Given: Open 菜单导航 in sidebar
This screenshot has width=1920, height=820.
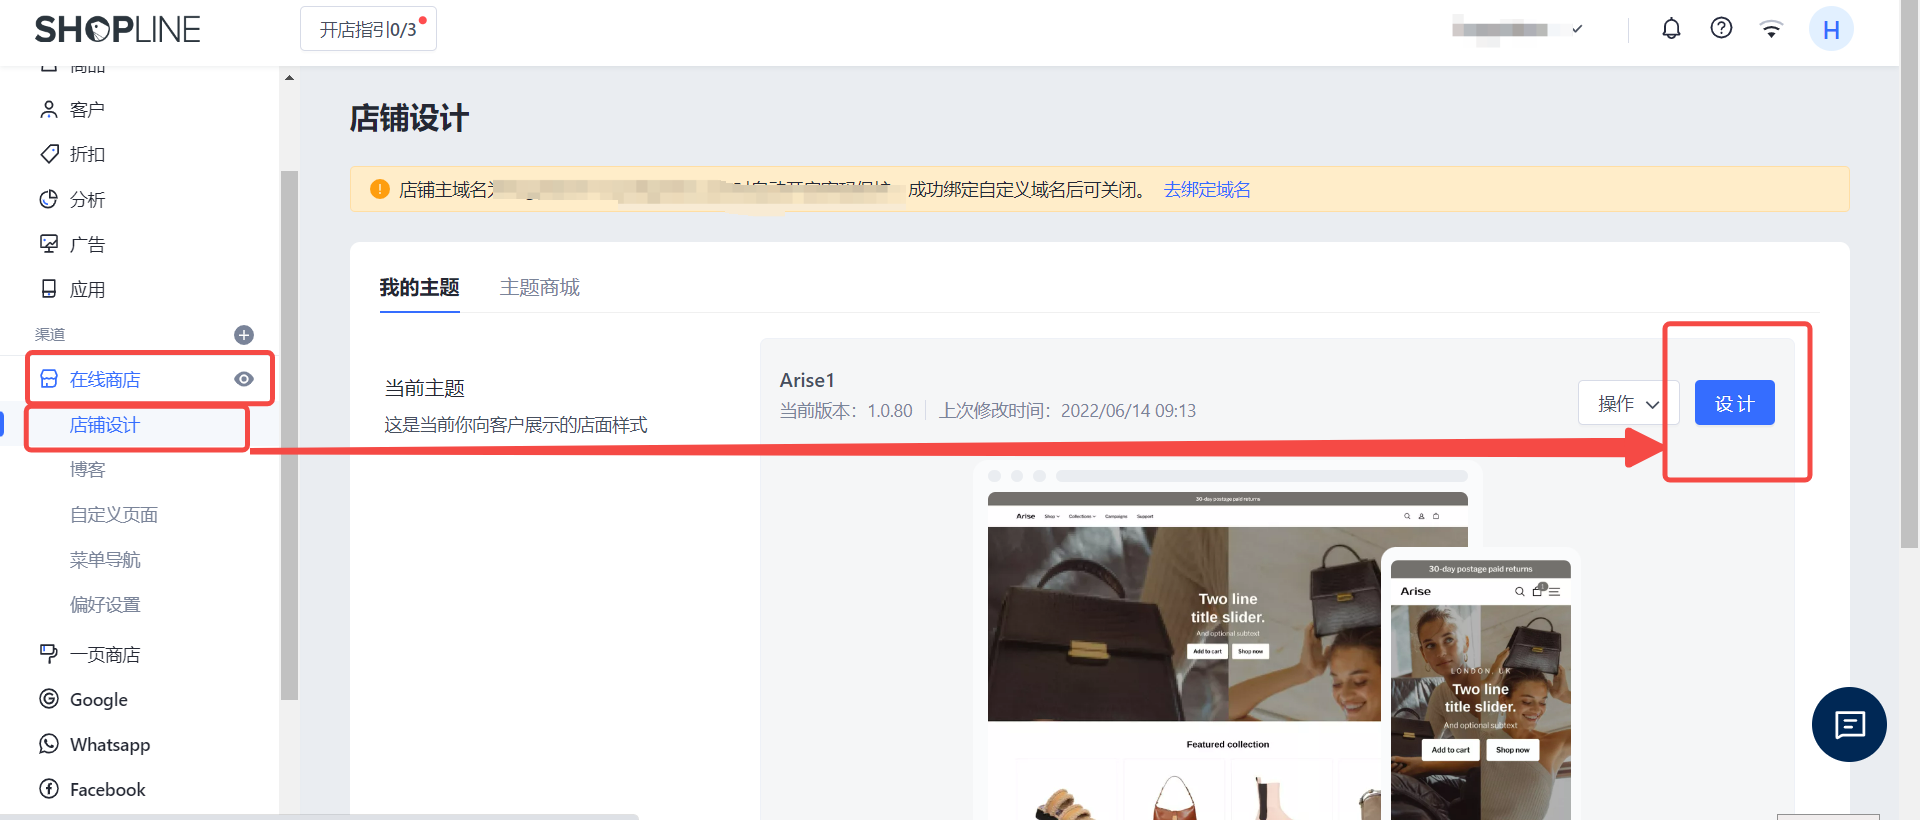Looking at the screenshot, I should [105, 560].
